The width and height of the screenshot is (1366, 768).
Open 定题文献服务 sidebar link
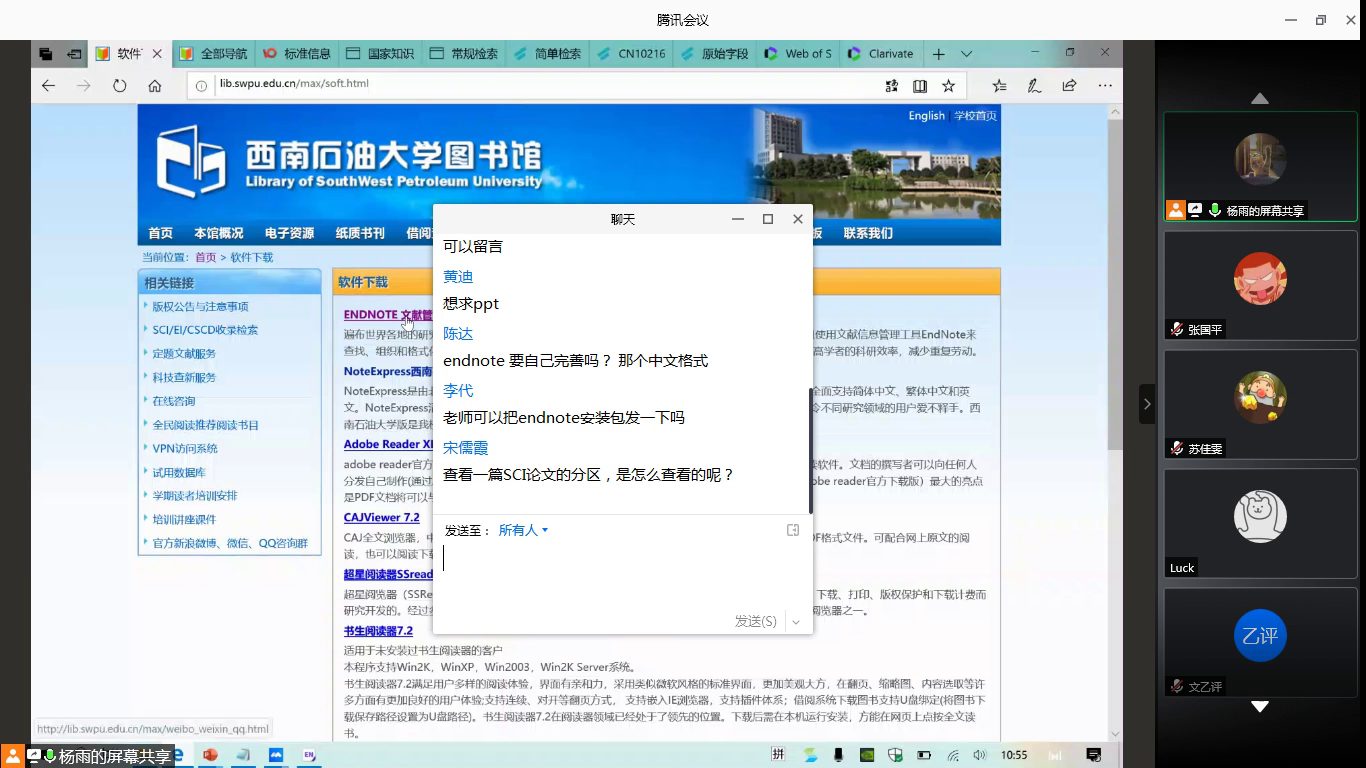click(x=184, y=354)
